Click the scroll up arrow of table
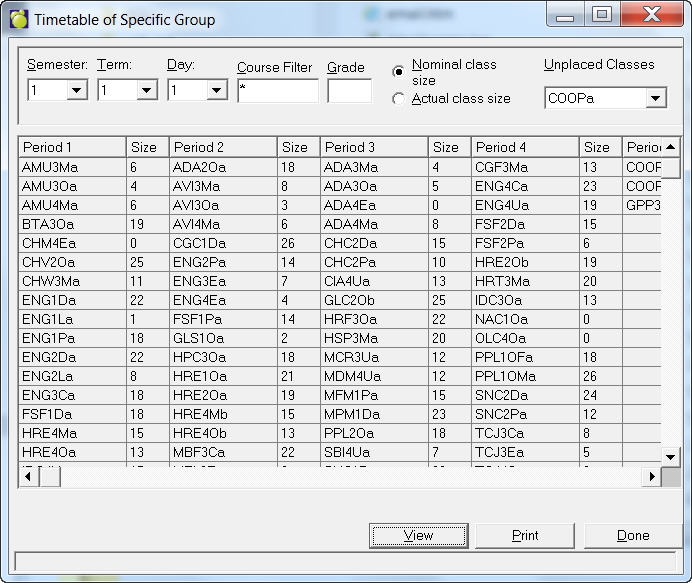Viewport: 692px width, 583px height. click(670, 147)
